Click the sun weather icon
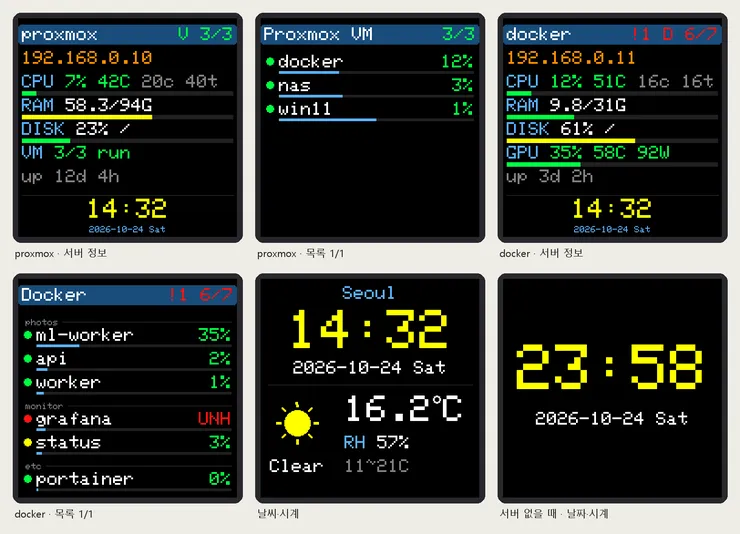This screenshot has width=740, height=534. pyautogui.click(x=297, y=423)
